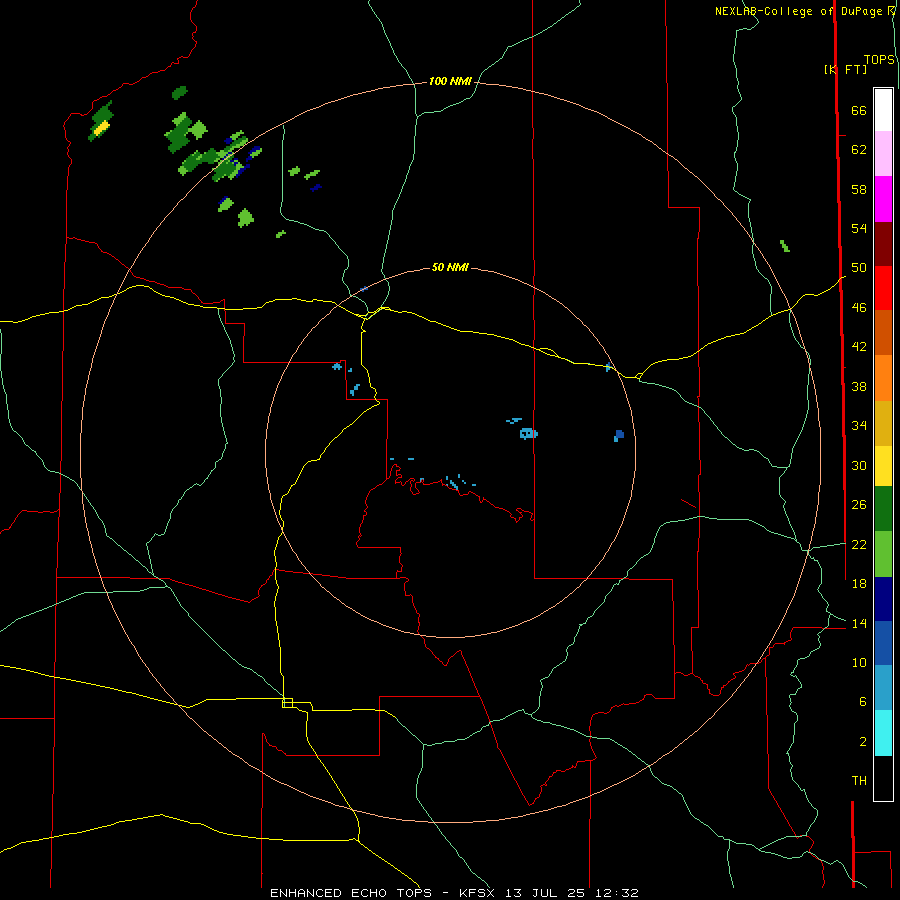Click the "34" legend label

[x=859, y=426]
